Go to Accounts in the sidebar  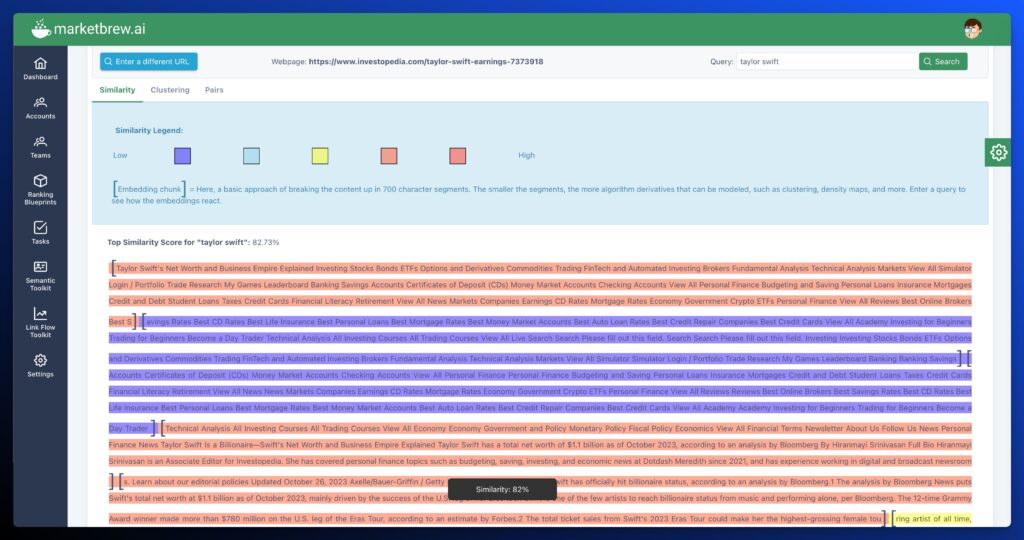pos(40,107)
